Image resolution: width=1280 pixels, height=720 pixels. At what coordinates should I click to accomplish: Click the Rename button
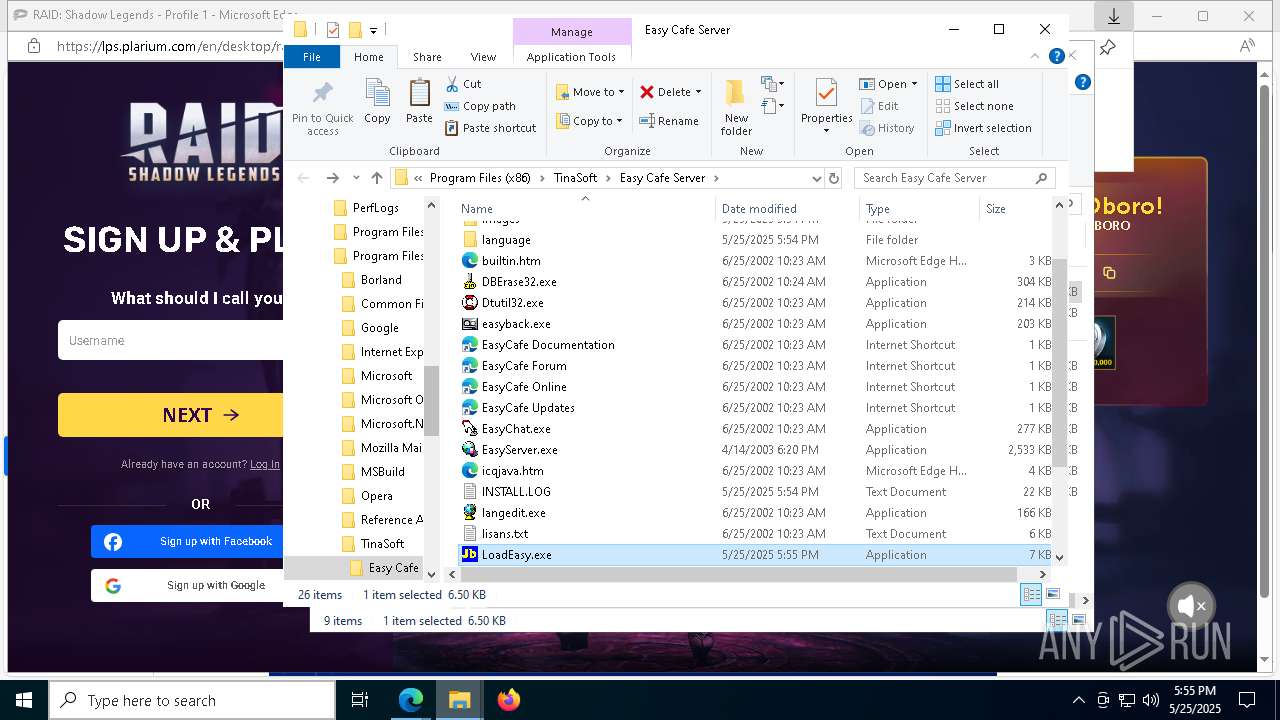tap(669, 121)
